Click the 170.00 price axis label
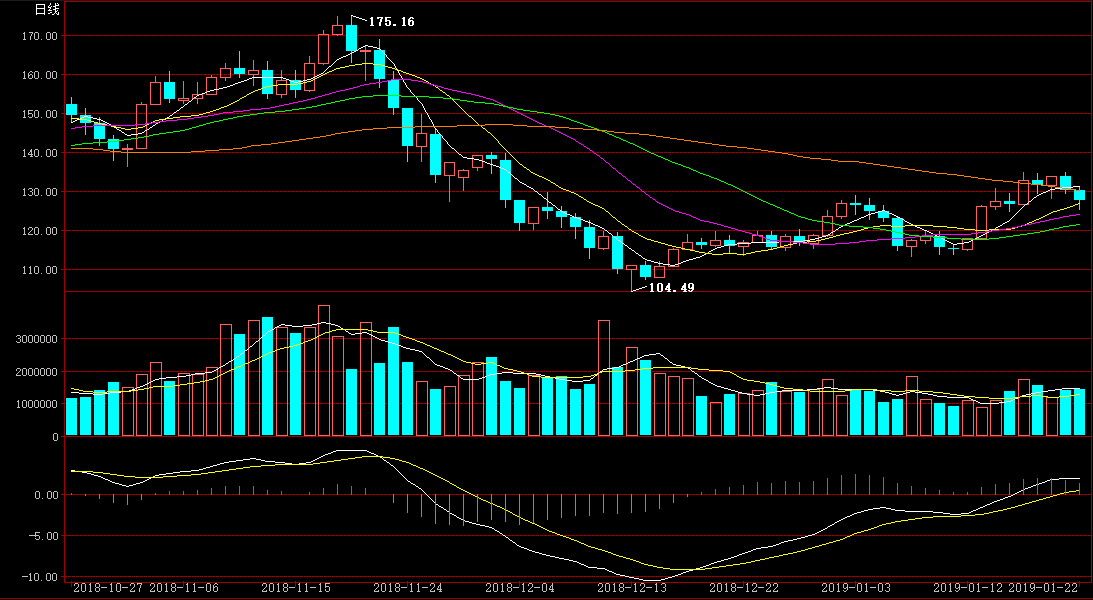The height and width of the screenshot is (600, 1093). tap(41, 36)
